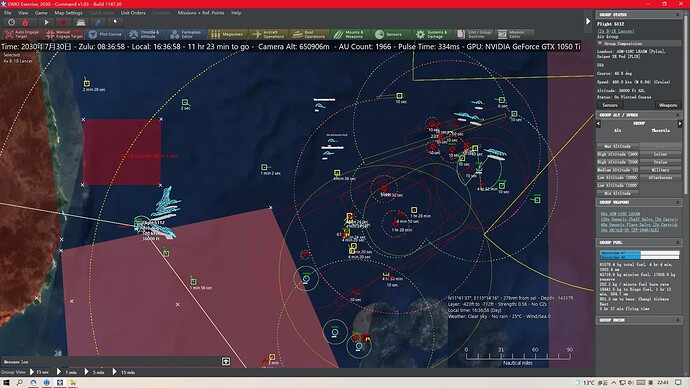Start simulation with the play button
This screenshot has height=388, width=690.
pos(46,22)
